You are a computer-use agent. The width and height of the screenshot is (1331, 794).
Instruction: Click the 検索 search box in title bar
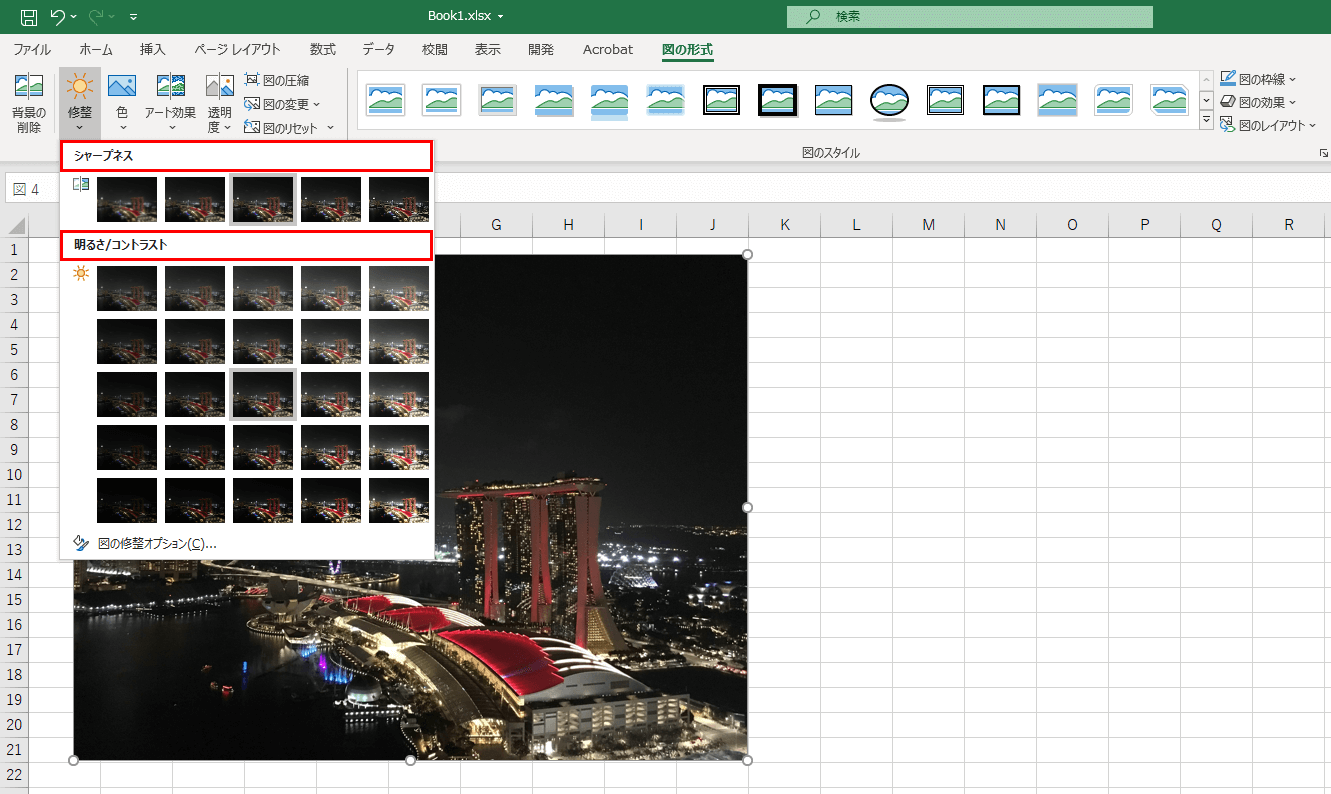tap(969, 17)
